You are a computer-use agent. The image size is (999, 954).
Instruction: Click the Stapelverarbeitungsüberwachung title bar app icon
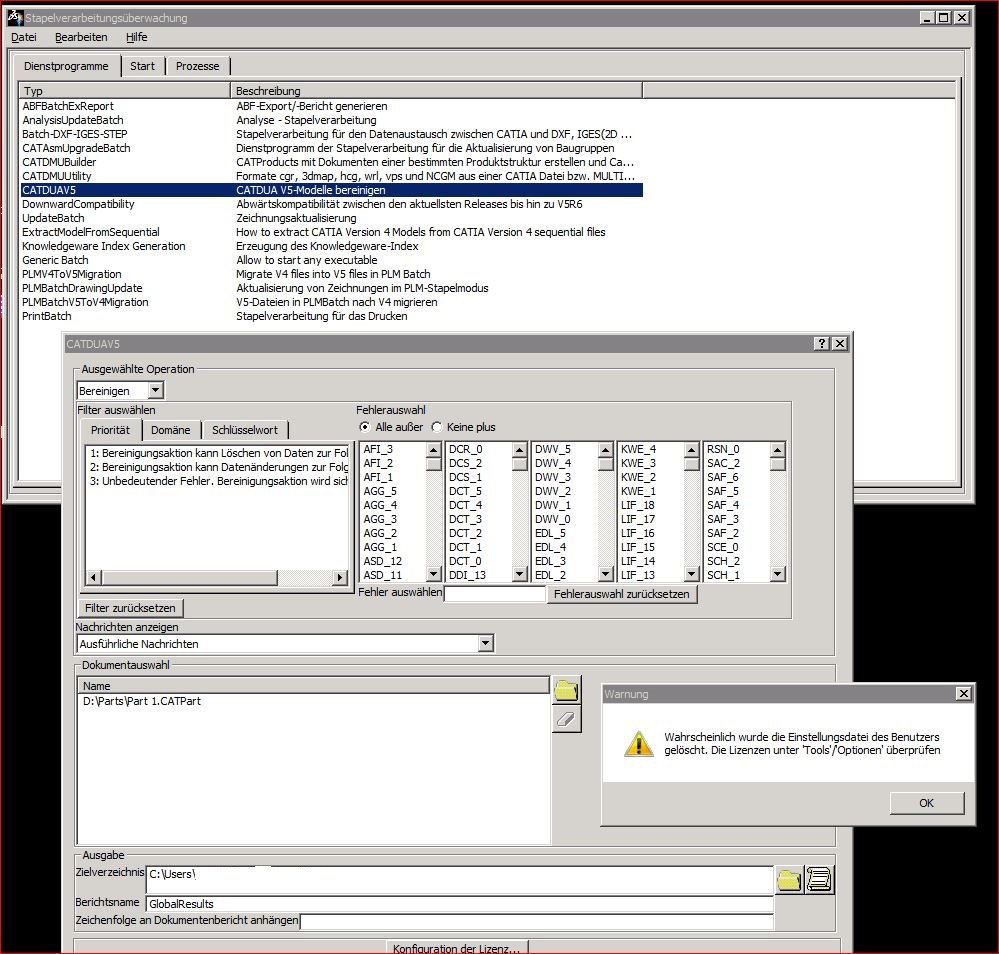pos(15,17)
